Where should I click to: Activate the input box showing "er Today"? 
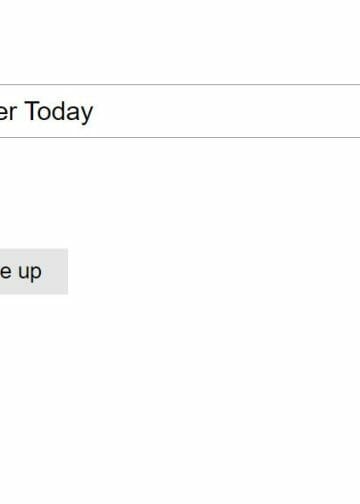click(x=180, y=111)
